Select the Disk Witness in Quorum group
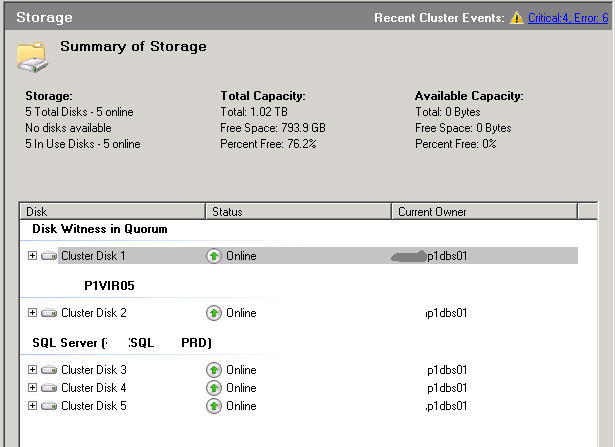 99,229
